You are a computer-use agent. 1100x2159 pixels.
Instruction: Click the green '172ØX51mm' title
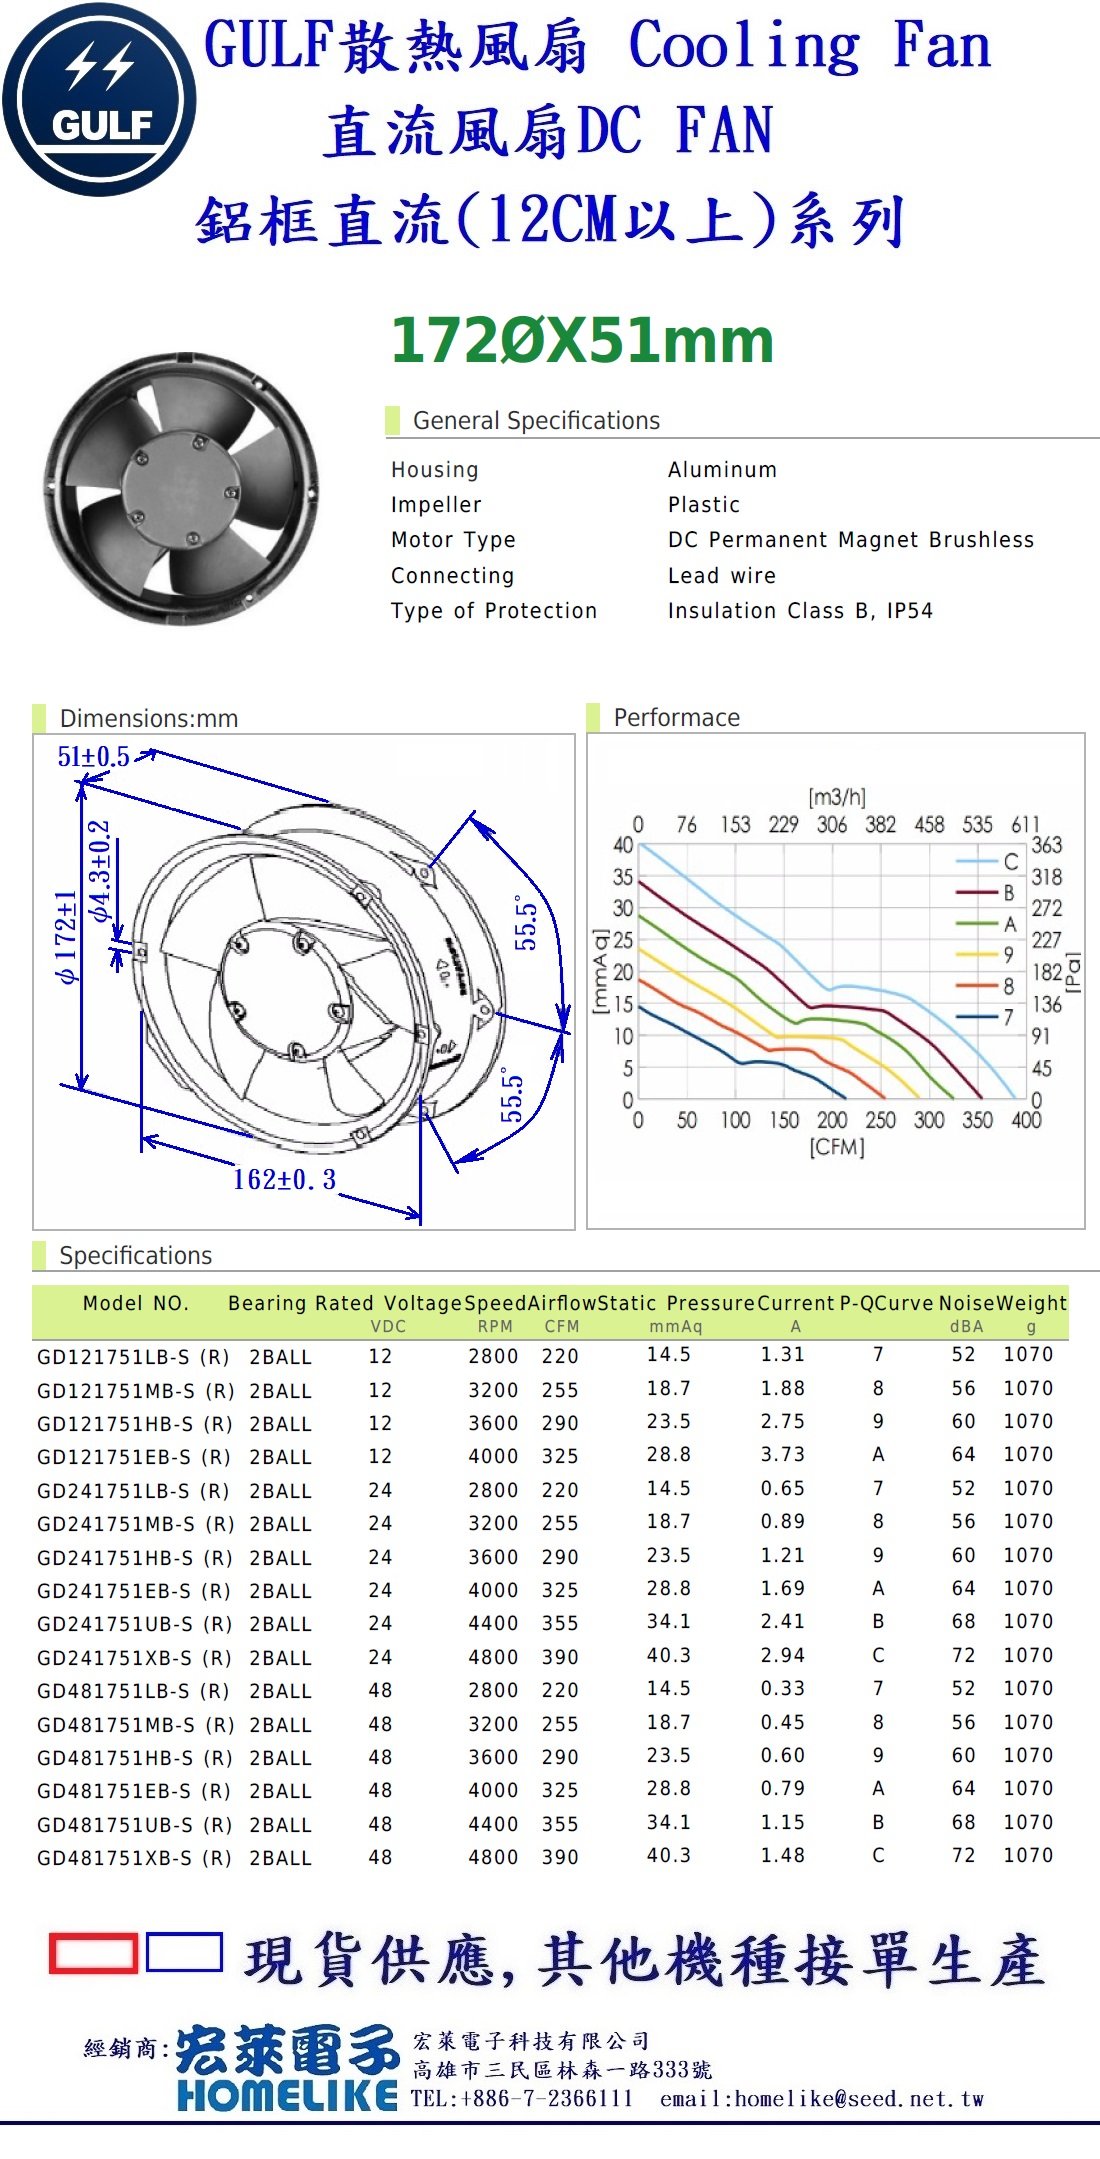point(582,340)
